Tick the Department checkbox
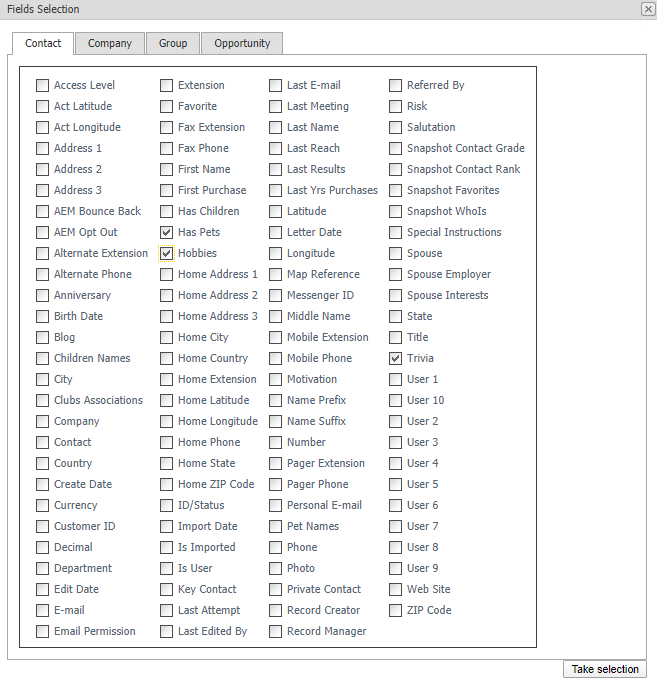The height and width of the screenshot is (685, 657). pyautogui.click(x=42, y=568)
